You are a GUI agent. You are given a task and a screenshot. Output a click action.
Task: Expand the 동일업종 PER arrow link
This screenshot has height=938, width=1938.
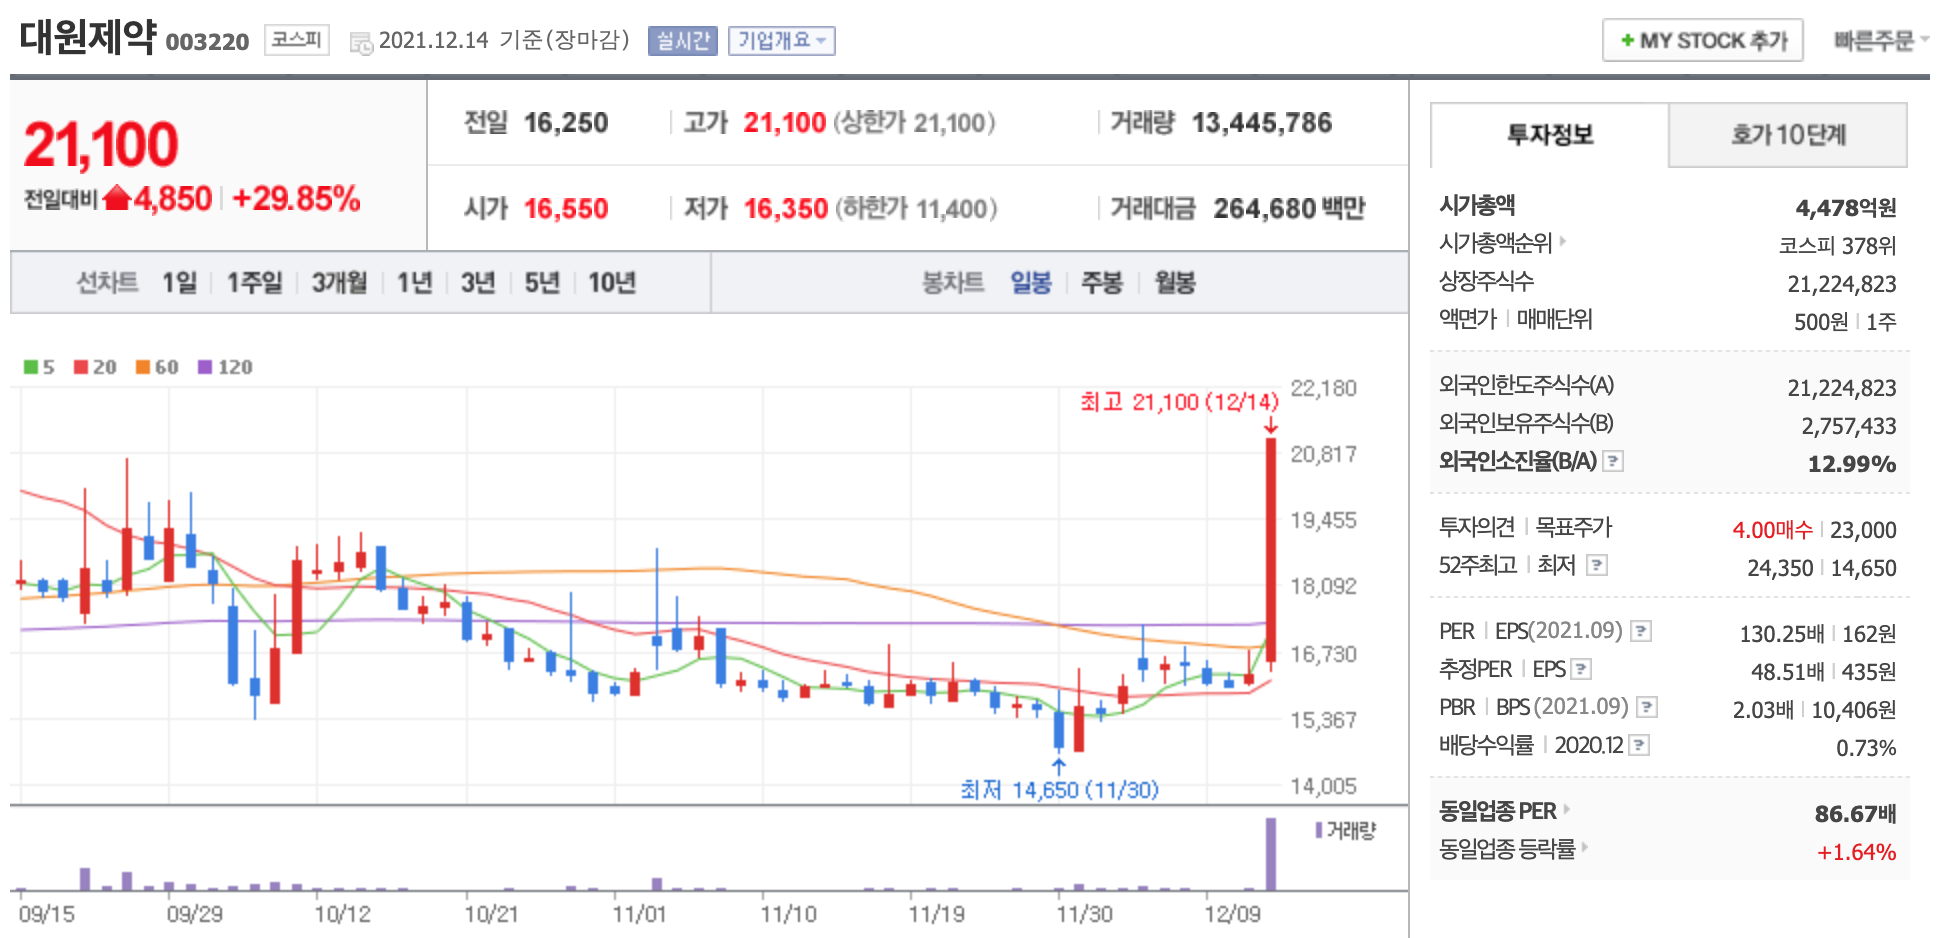pos(1566,809)
